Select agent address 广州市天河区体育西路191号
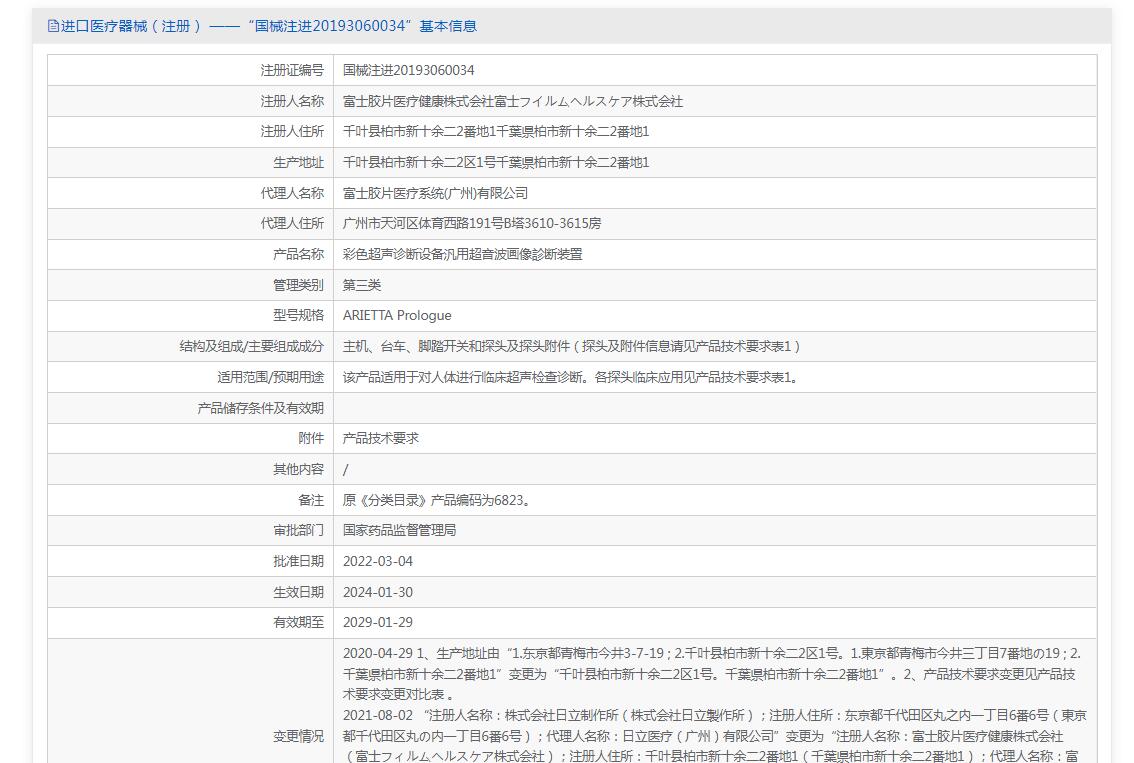Screen dimensions: 1134x763 (472, 223)
